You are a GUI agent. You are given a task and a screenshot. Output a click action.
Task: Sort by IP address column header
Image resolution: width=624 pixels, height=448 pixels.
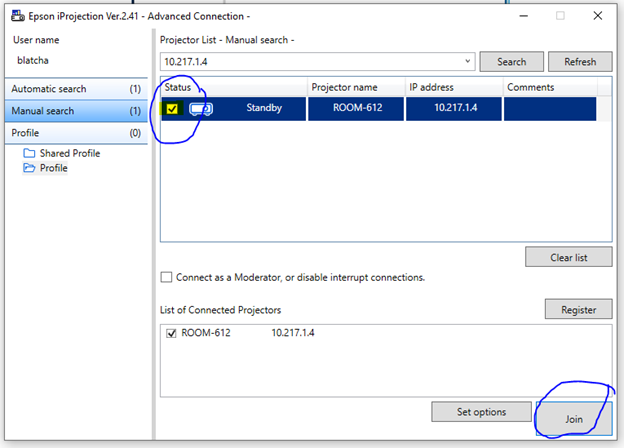click(x=454, y=87)
